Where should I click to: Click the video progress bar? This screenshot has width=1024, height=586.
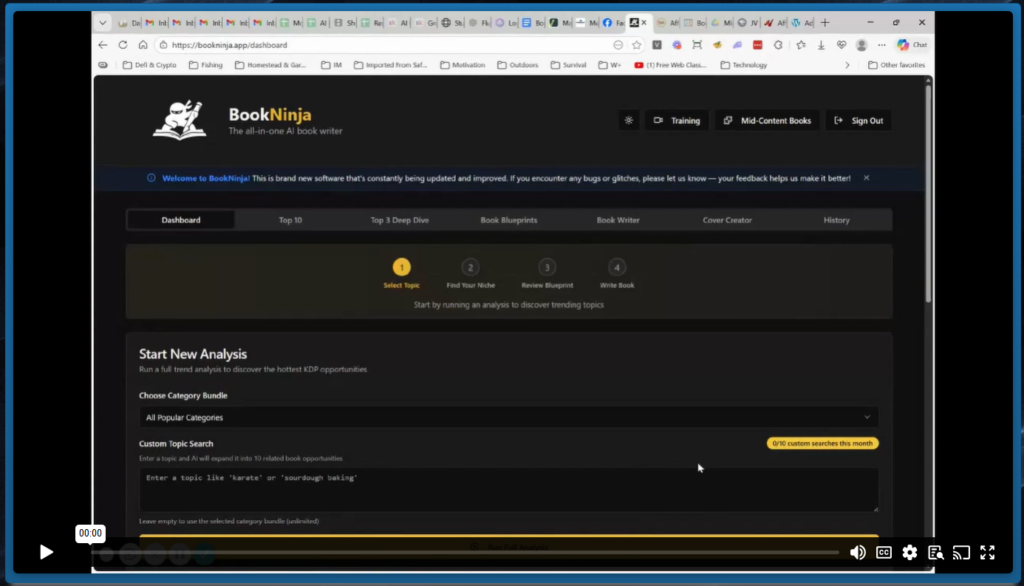(x=450, y=552)
